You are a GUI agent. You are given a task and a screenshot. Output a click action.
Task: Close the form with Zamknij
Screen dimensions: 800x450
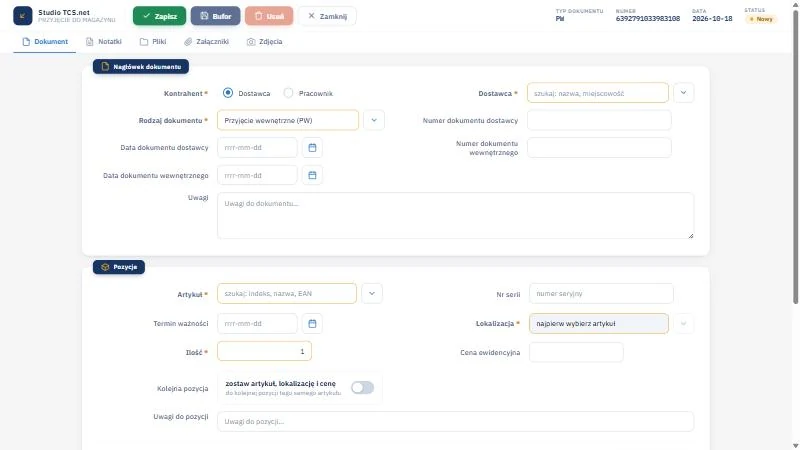pyautogui.click(x=327, y=16)
